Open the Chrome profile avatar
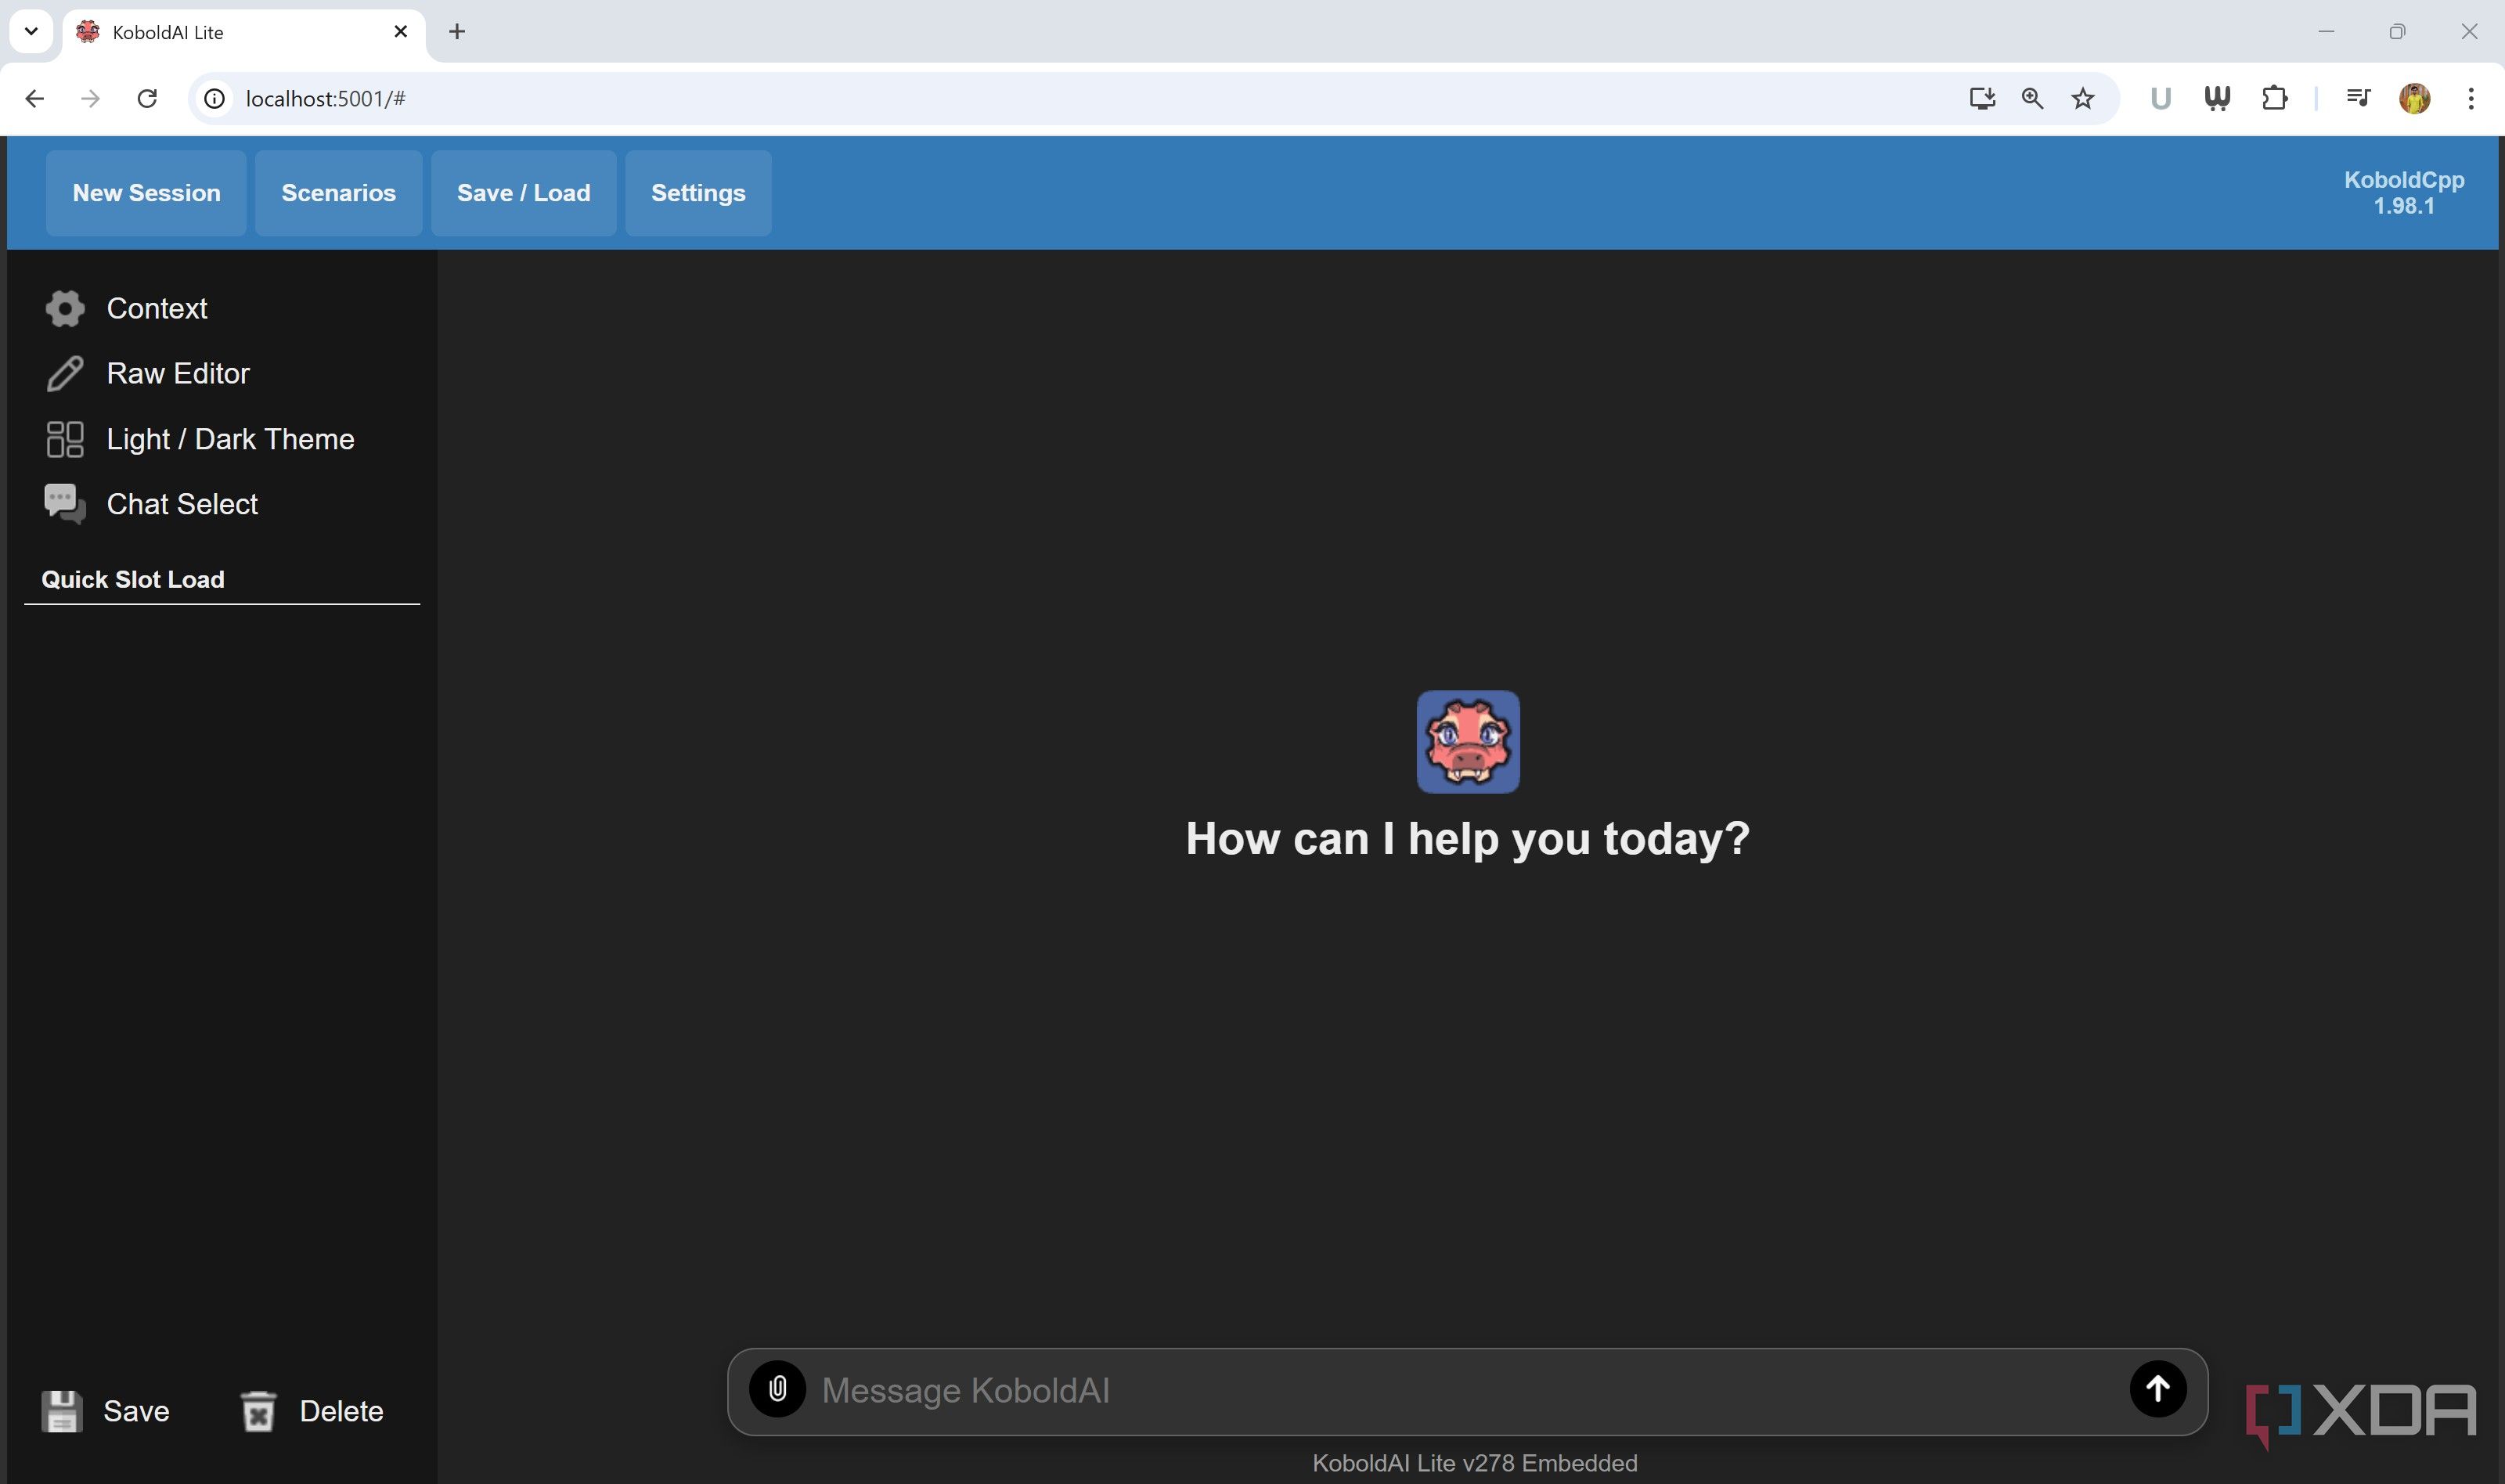The height and width of the screenshot is (1484, 2505). coord(2414,98)
